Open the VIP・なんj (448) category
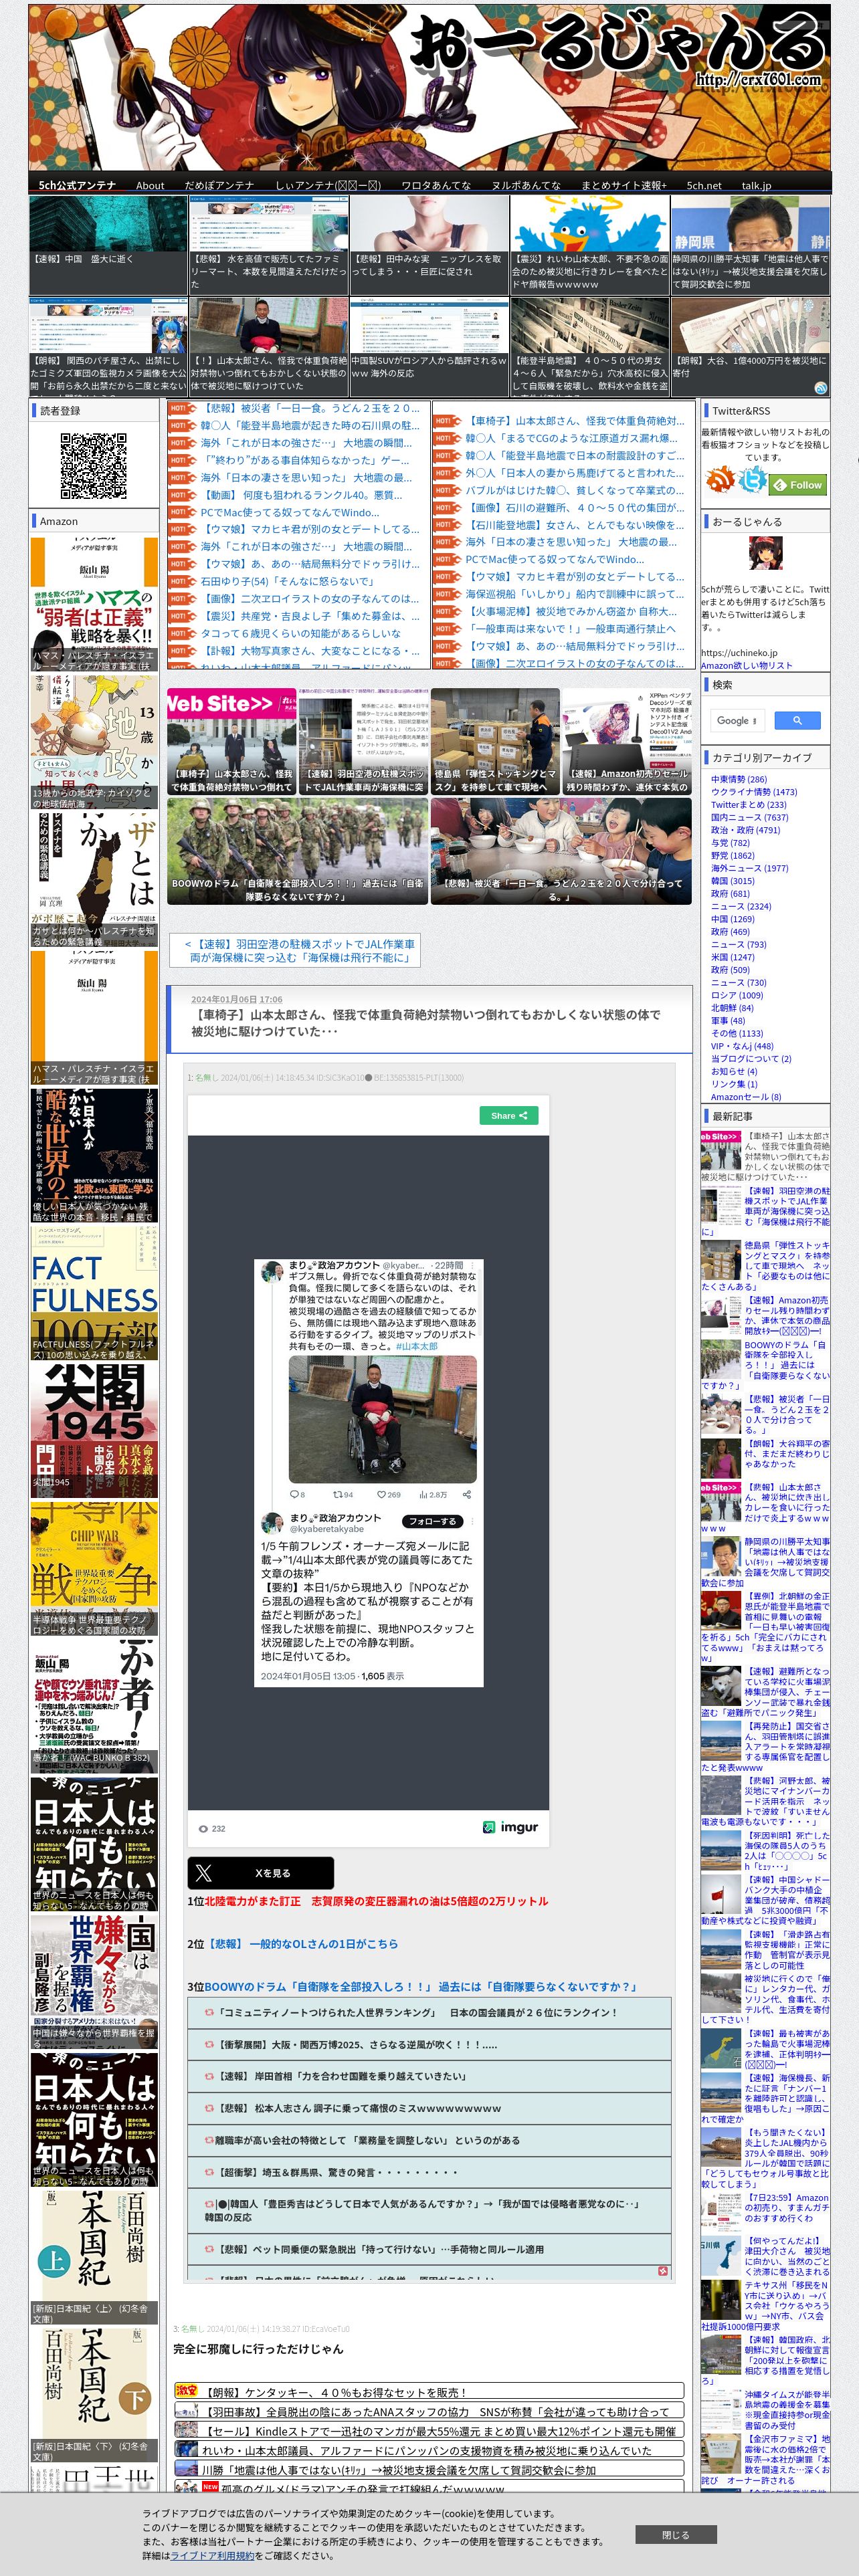 [742, 1046]
